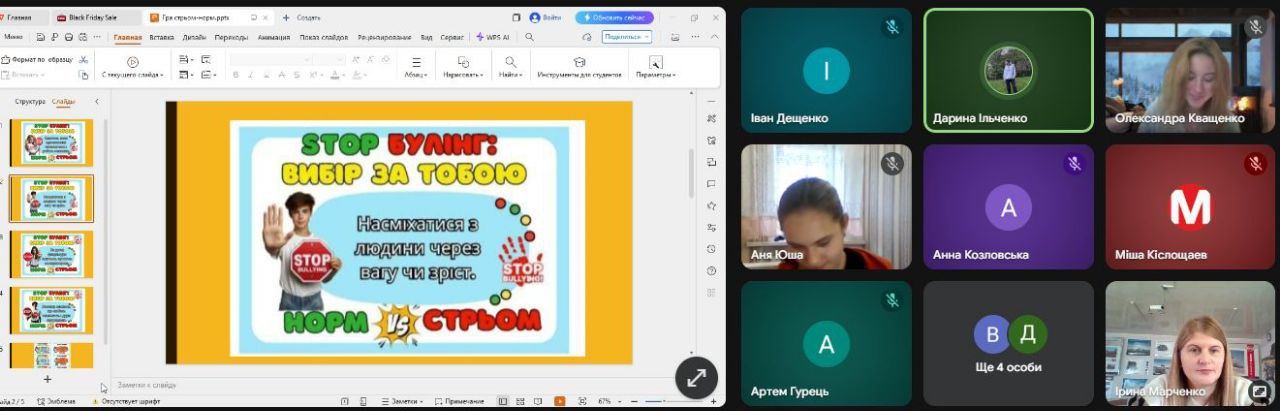Viewport: 1280px width, 411px height.
Task: Click the add new slide plus icon
Action: coord(47,379)
